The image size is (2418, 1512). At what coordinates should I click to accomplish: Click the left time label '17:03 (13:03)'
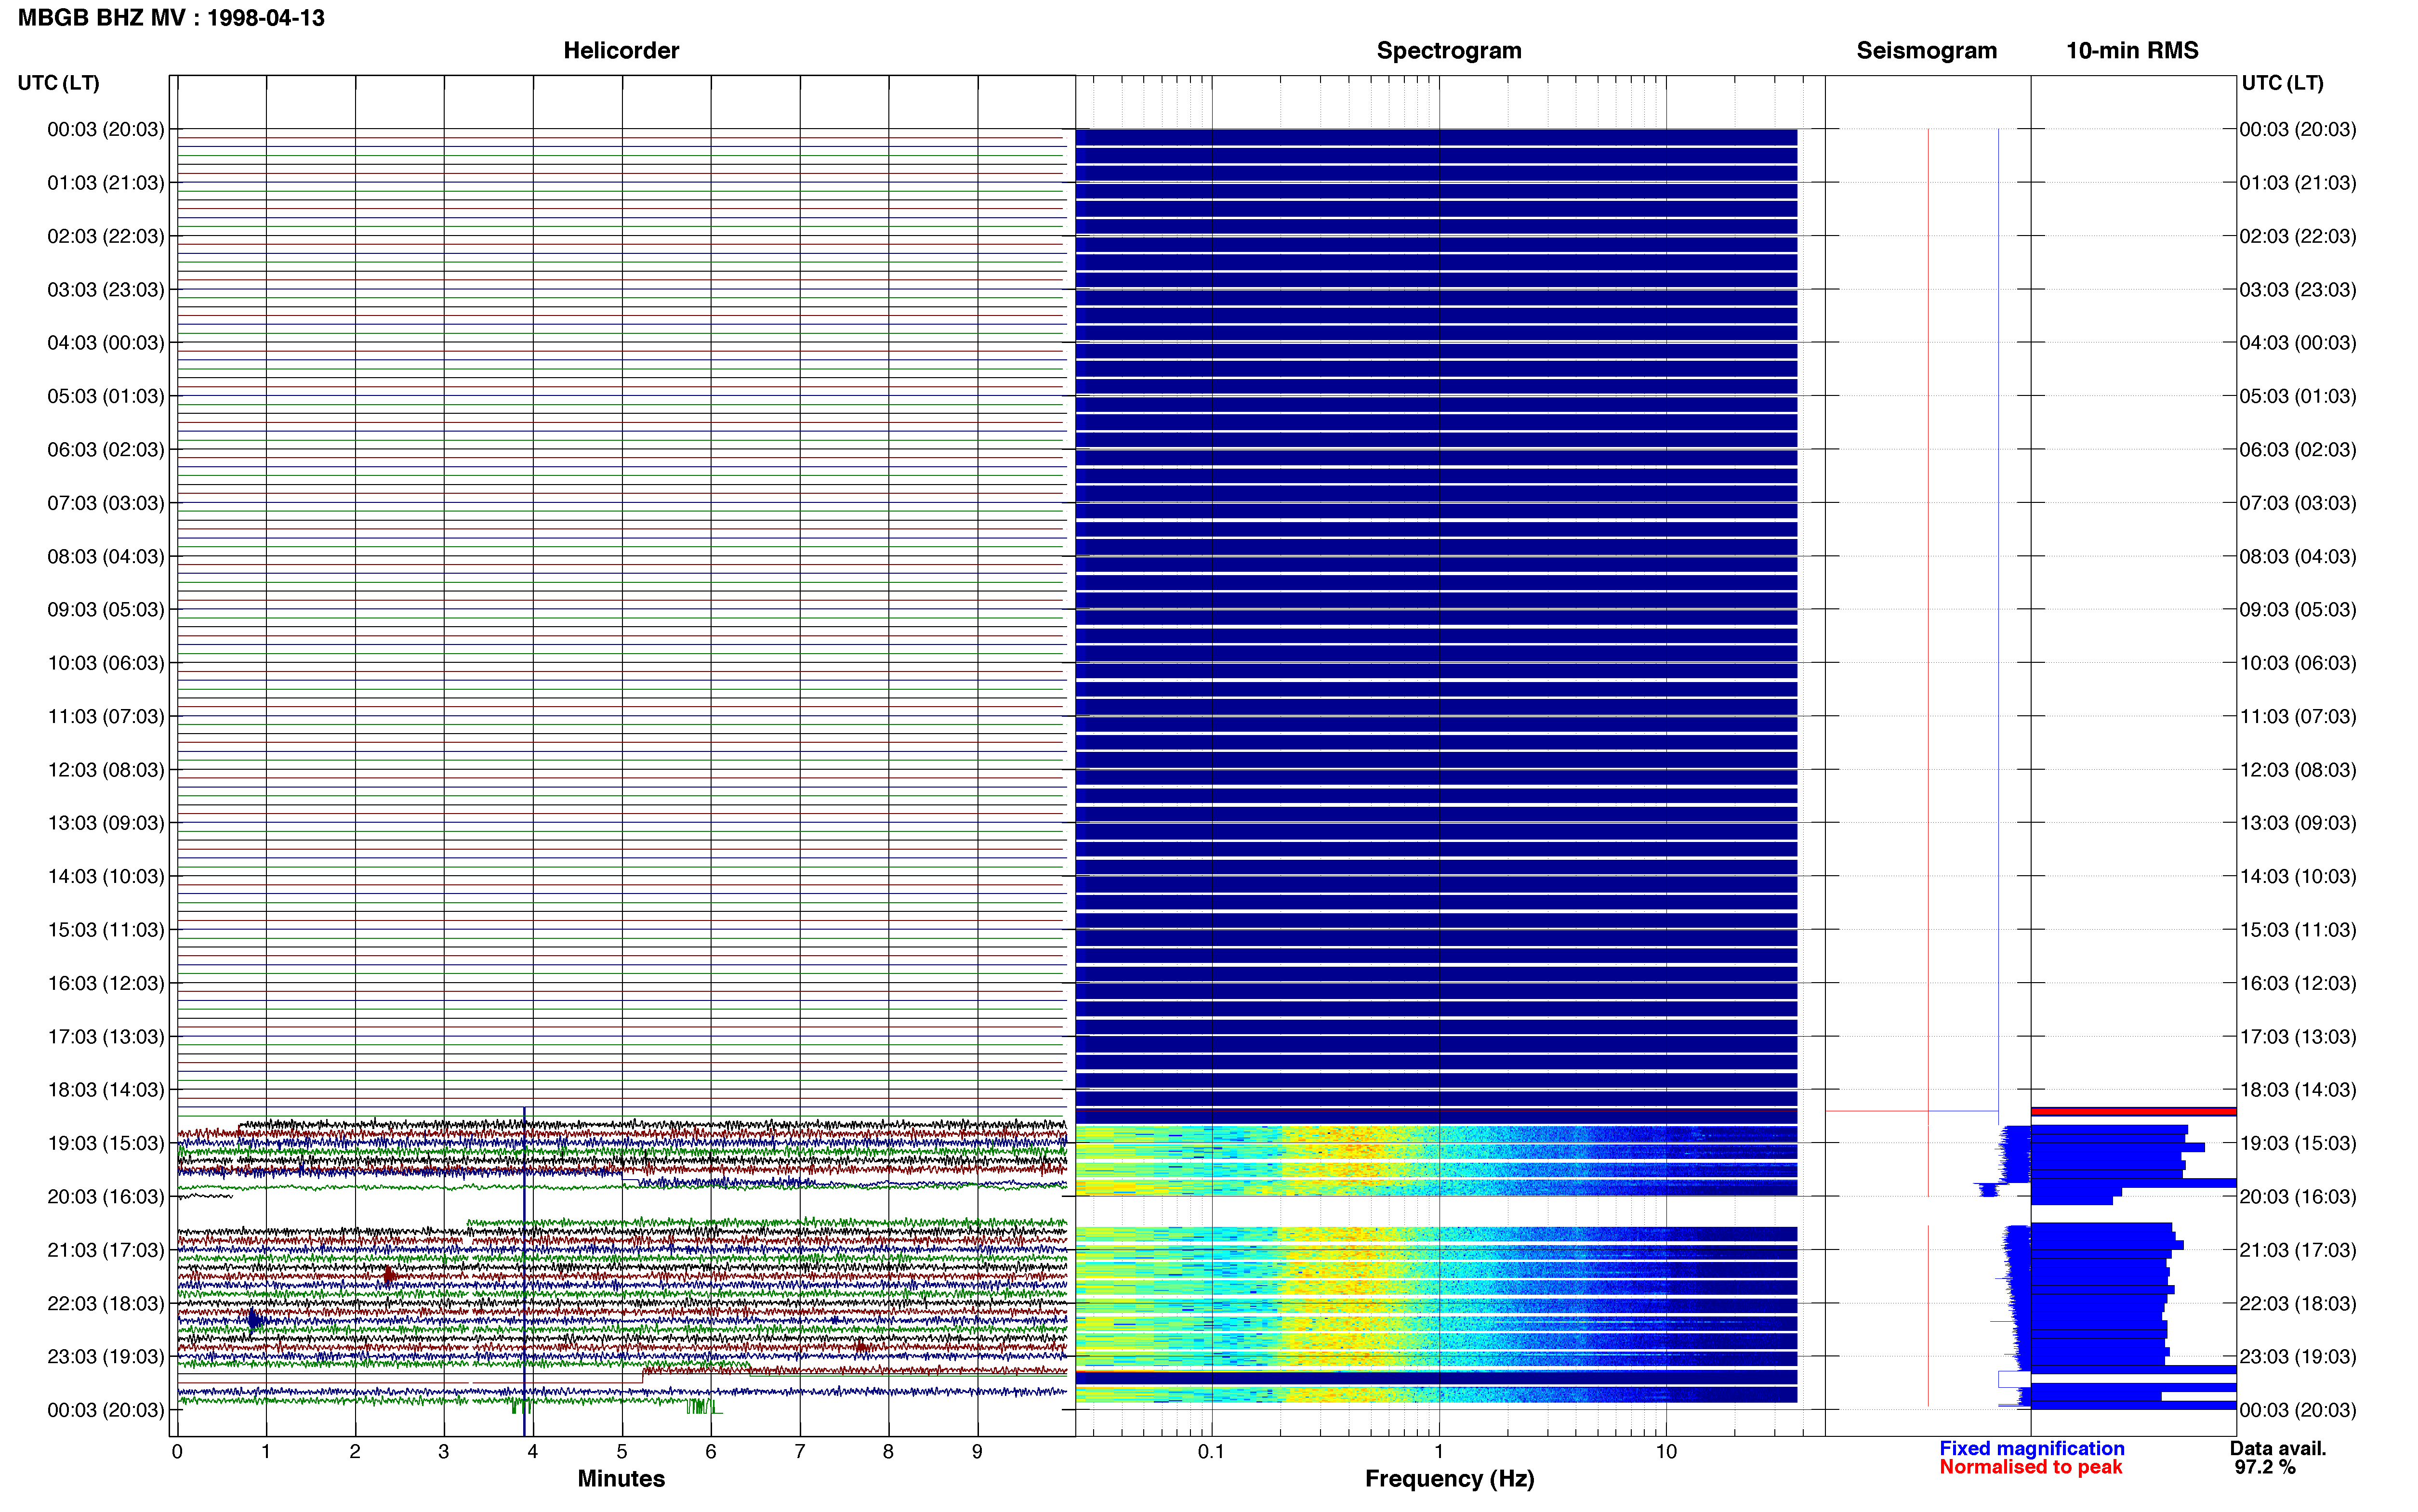tap(106, 1036)
